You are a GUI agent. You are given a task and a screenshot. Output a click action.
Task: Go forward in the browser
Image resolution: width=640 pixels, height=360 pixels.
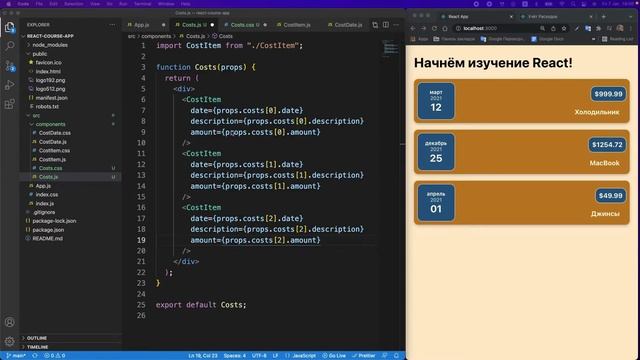point(423,28)
